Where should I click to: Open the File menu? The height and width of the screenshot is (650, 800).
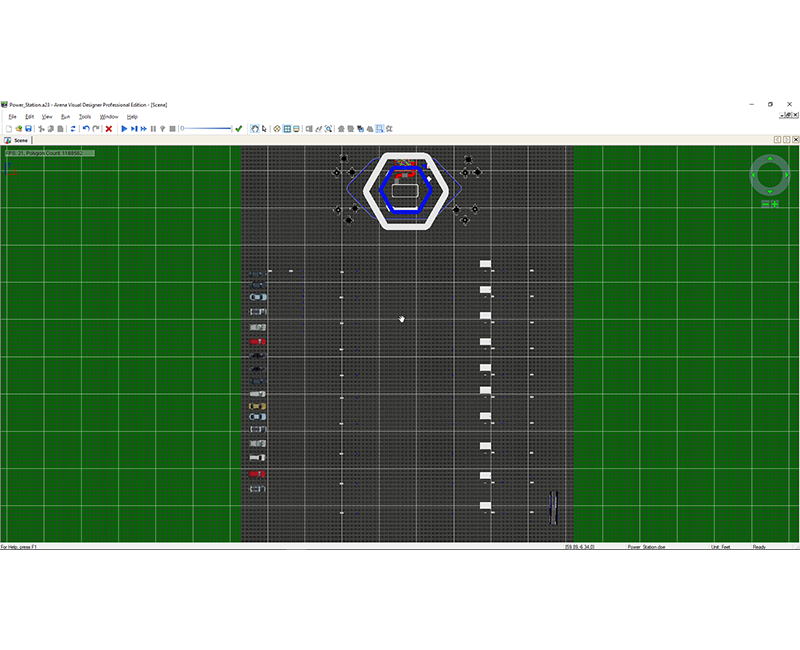click(12, 117)
